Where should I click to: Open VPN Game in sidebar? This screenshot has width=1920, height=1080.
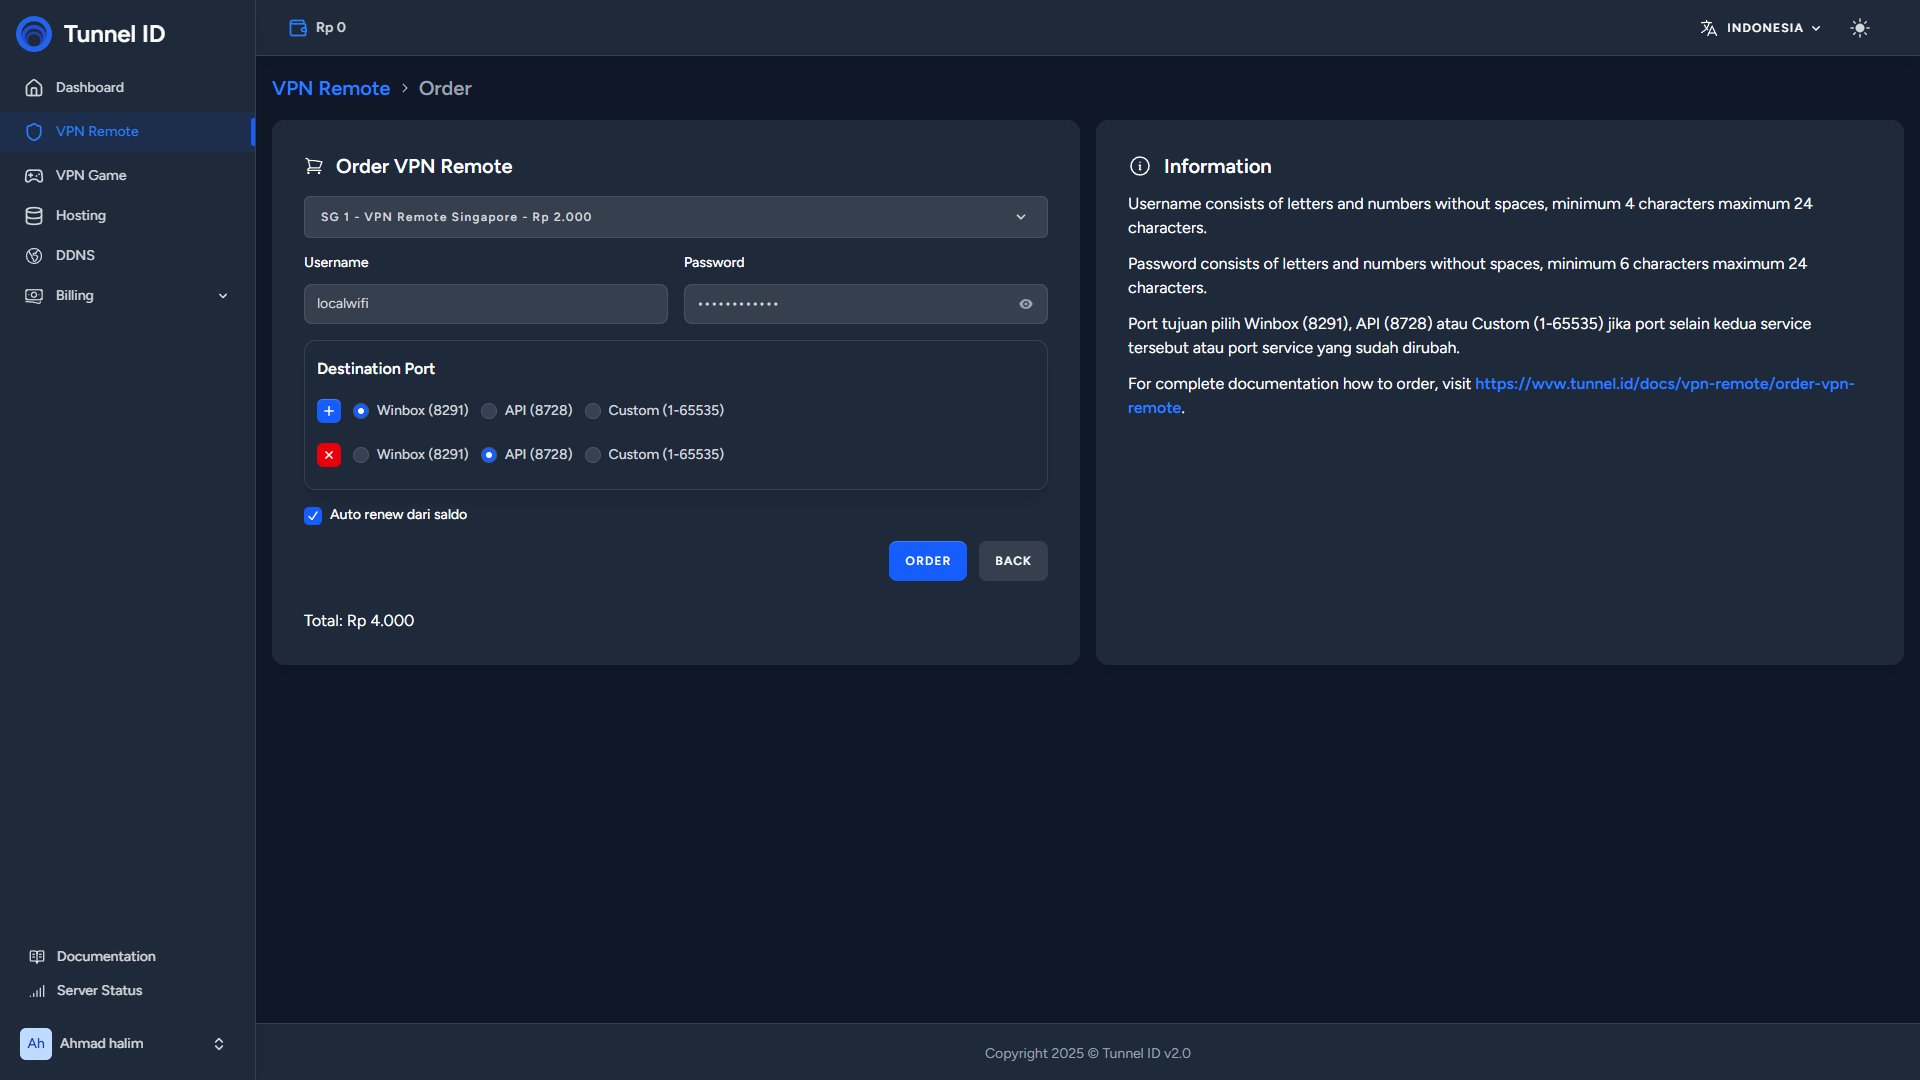[x=91, y=175]
